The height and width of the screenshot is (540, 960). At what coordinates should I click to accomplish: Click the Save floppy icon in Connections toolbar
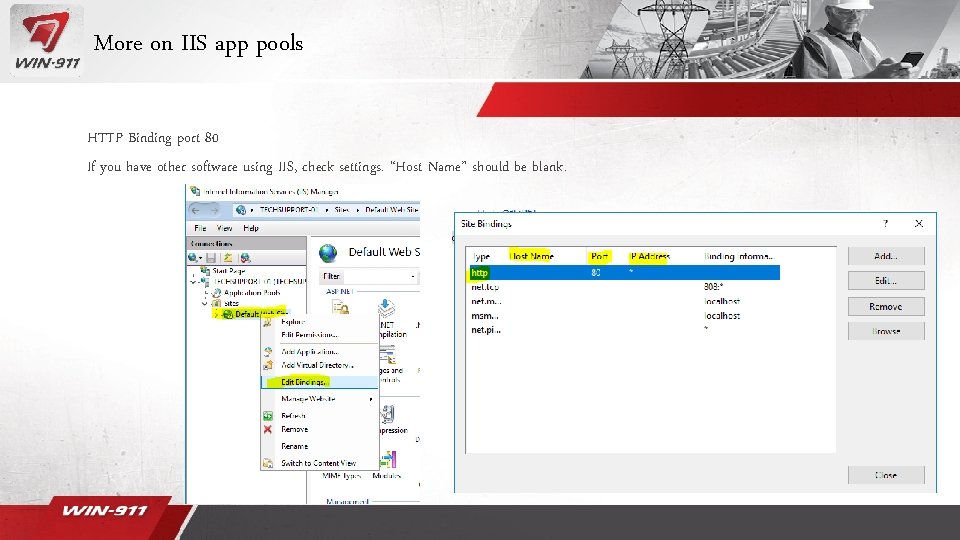coord(211,258)
